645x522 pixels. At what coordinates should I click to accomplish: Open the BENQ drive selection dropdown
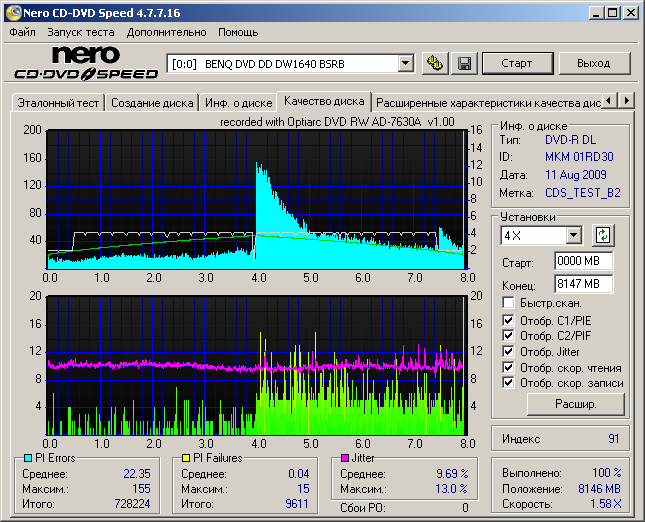point(405,64)
